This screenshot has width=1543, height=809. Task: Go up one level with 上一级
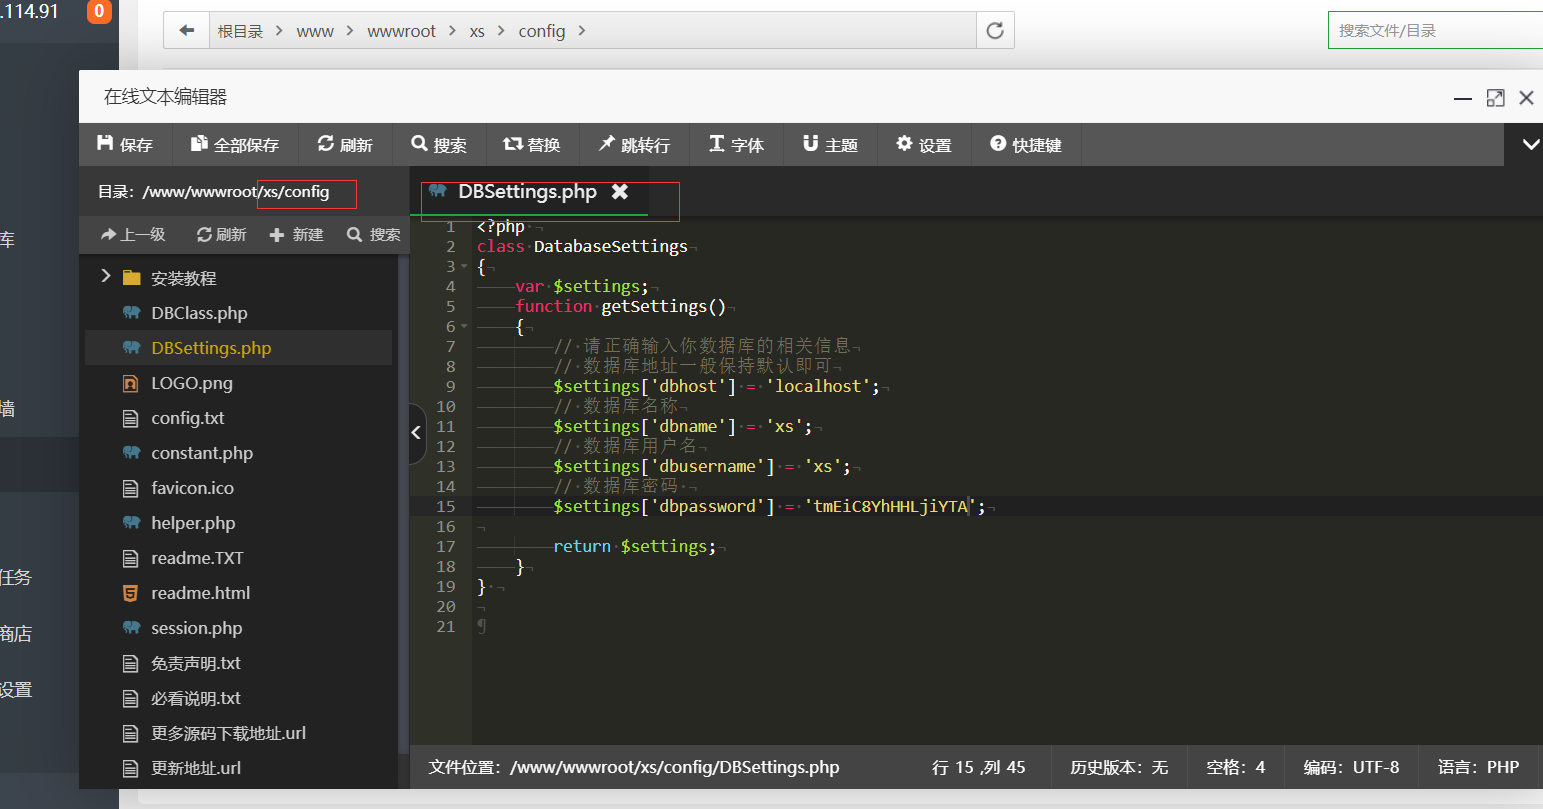click(x=133, y=234)
